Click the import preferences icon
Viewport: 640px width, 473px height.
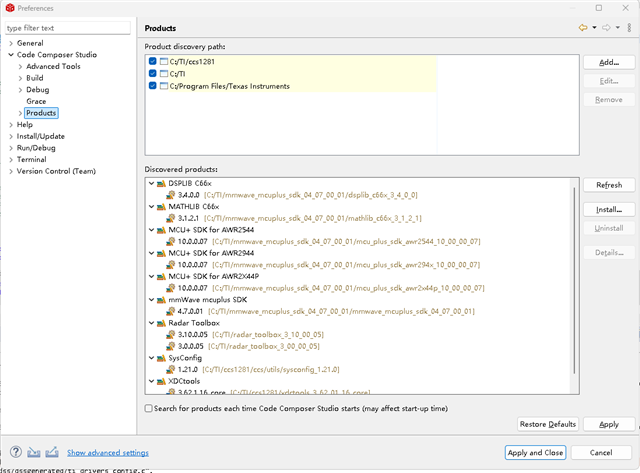pos(33,452)
